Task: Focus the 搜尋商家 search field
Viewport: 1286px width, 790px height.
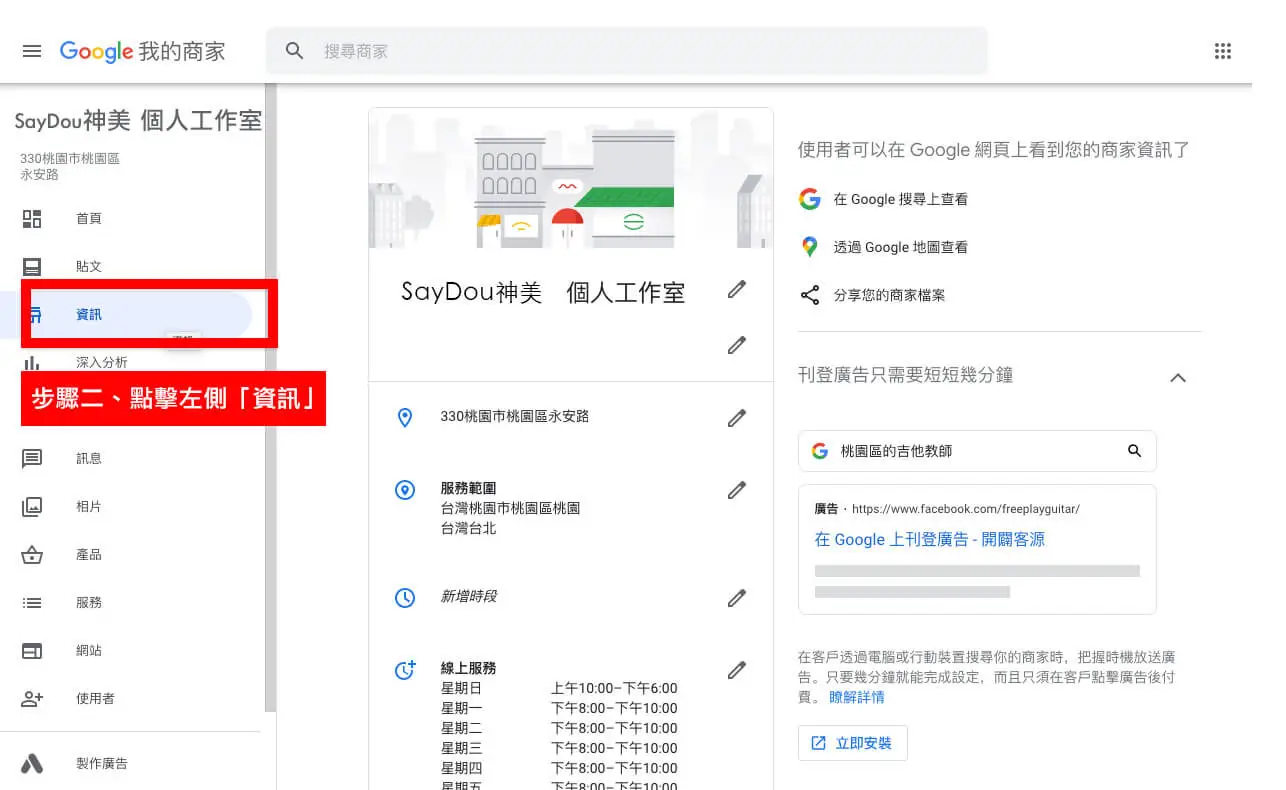Action: 627,51
